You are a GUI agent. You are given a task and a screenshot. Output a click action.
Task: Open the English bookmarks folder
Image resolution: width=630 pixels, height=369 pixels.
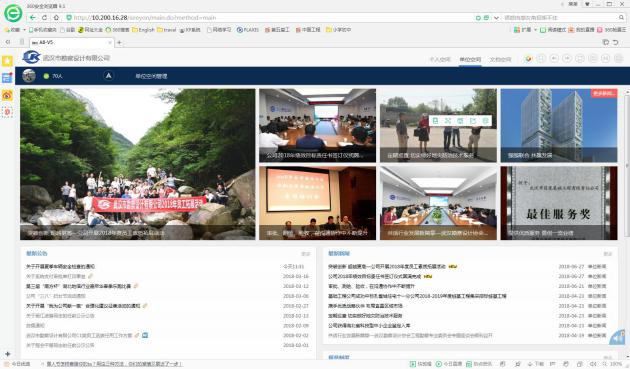pos(143,30)
